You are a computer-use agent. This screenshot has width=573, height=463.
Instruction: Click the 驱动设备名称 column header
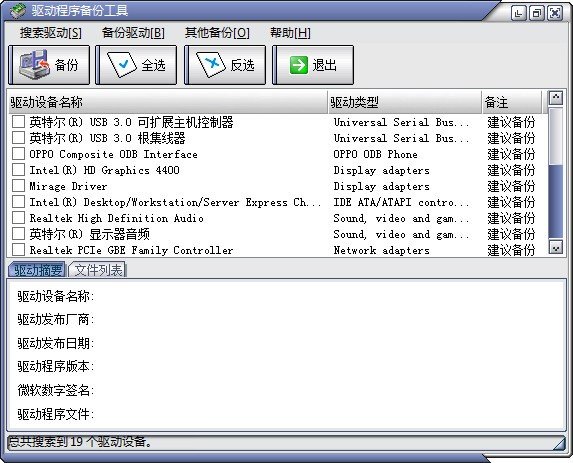tap(168, 102)
